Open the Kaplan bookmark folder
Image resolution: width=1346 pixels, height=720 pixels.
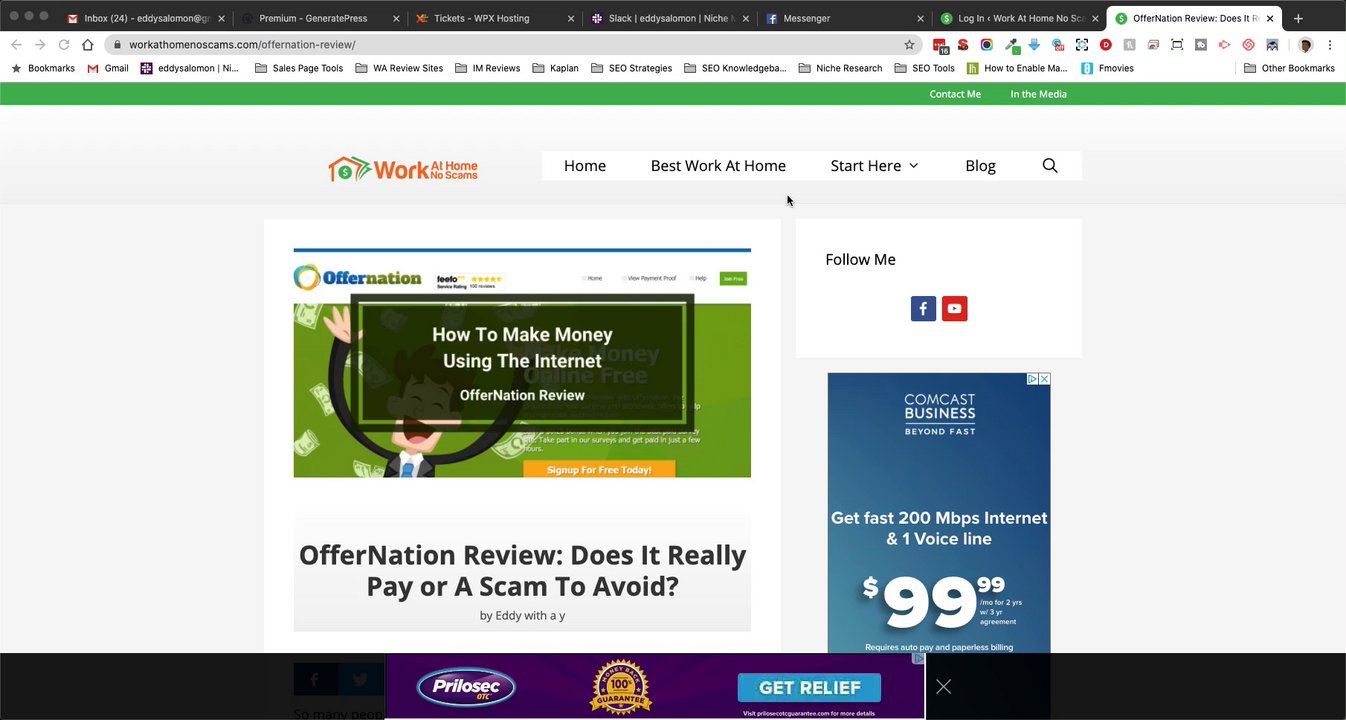[x=556, y=68]
